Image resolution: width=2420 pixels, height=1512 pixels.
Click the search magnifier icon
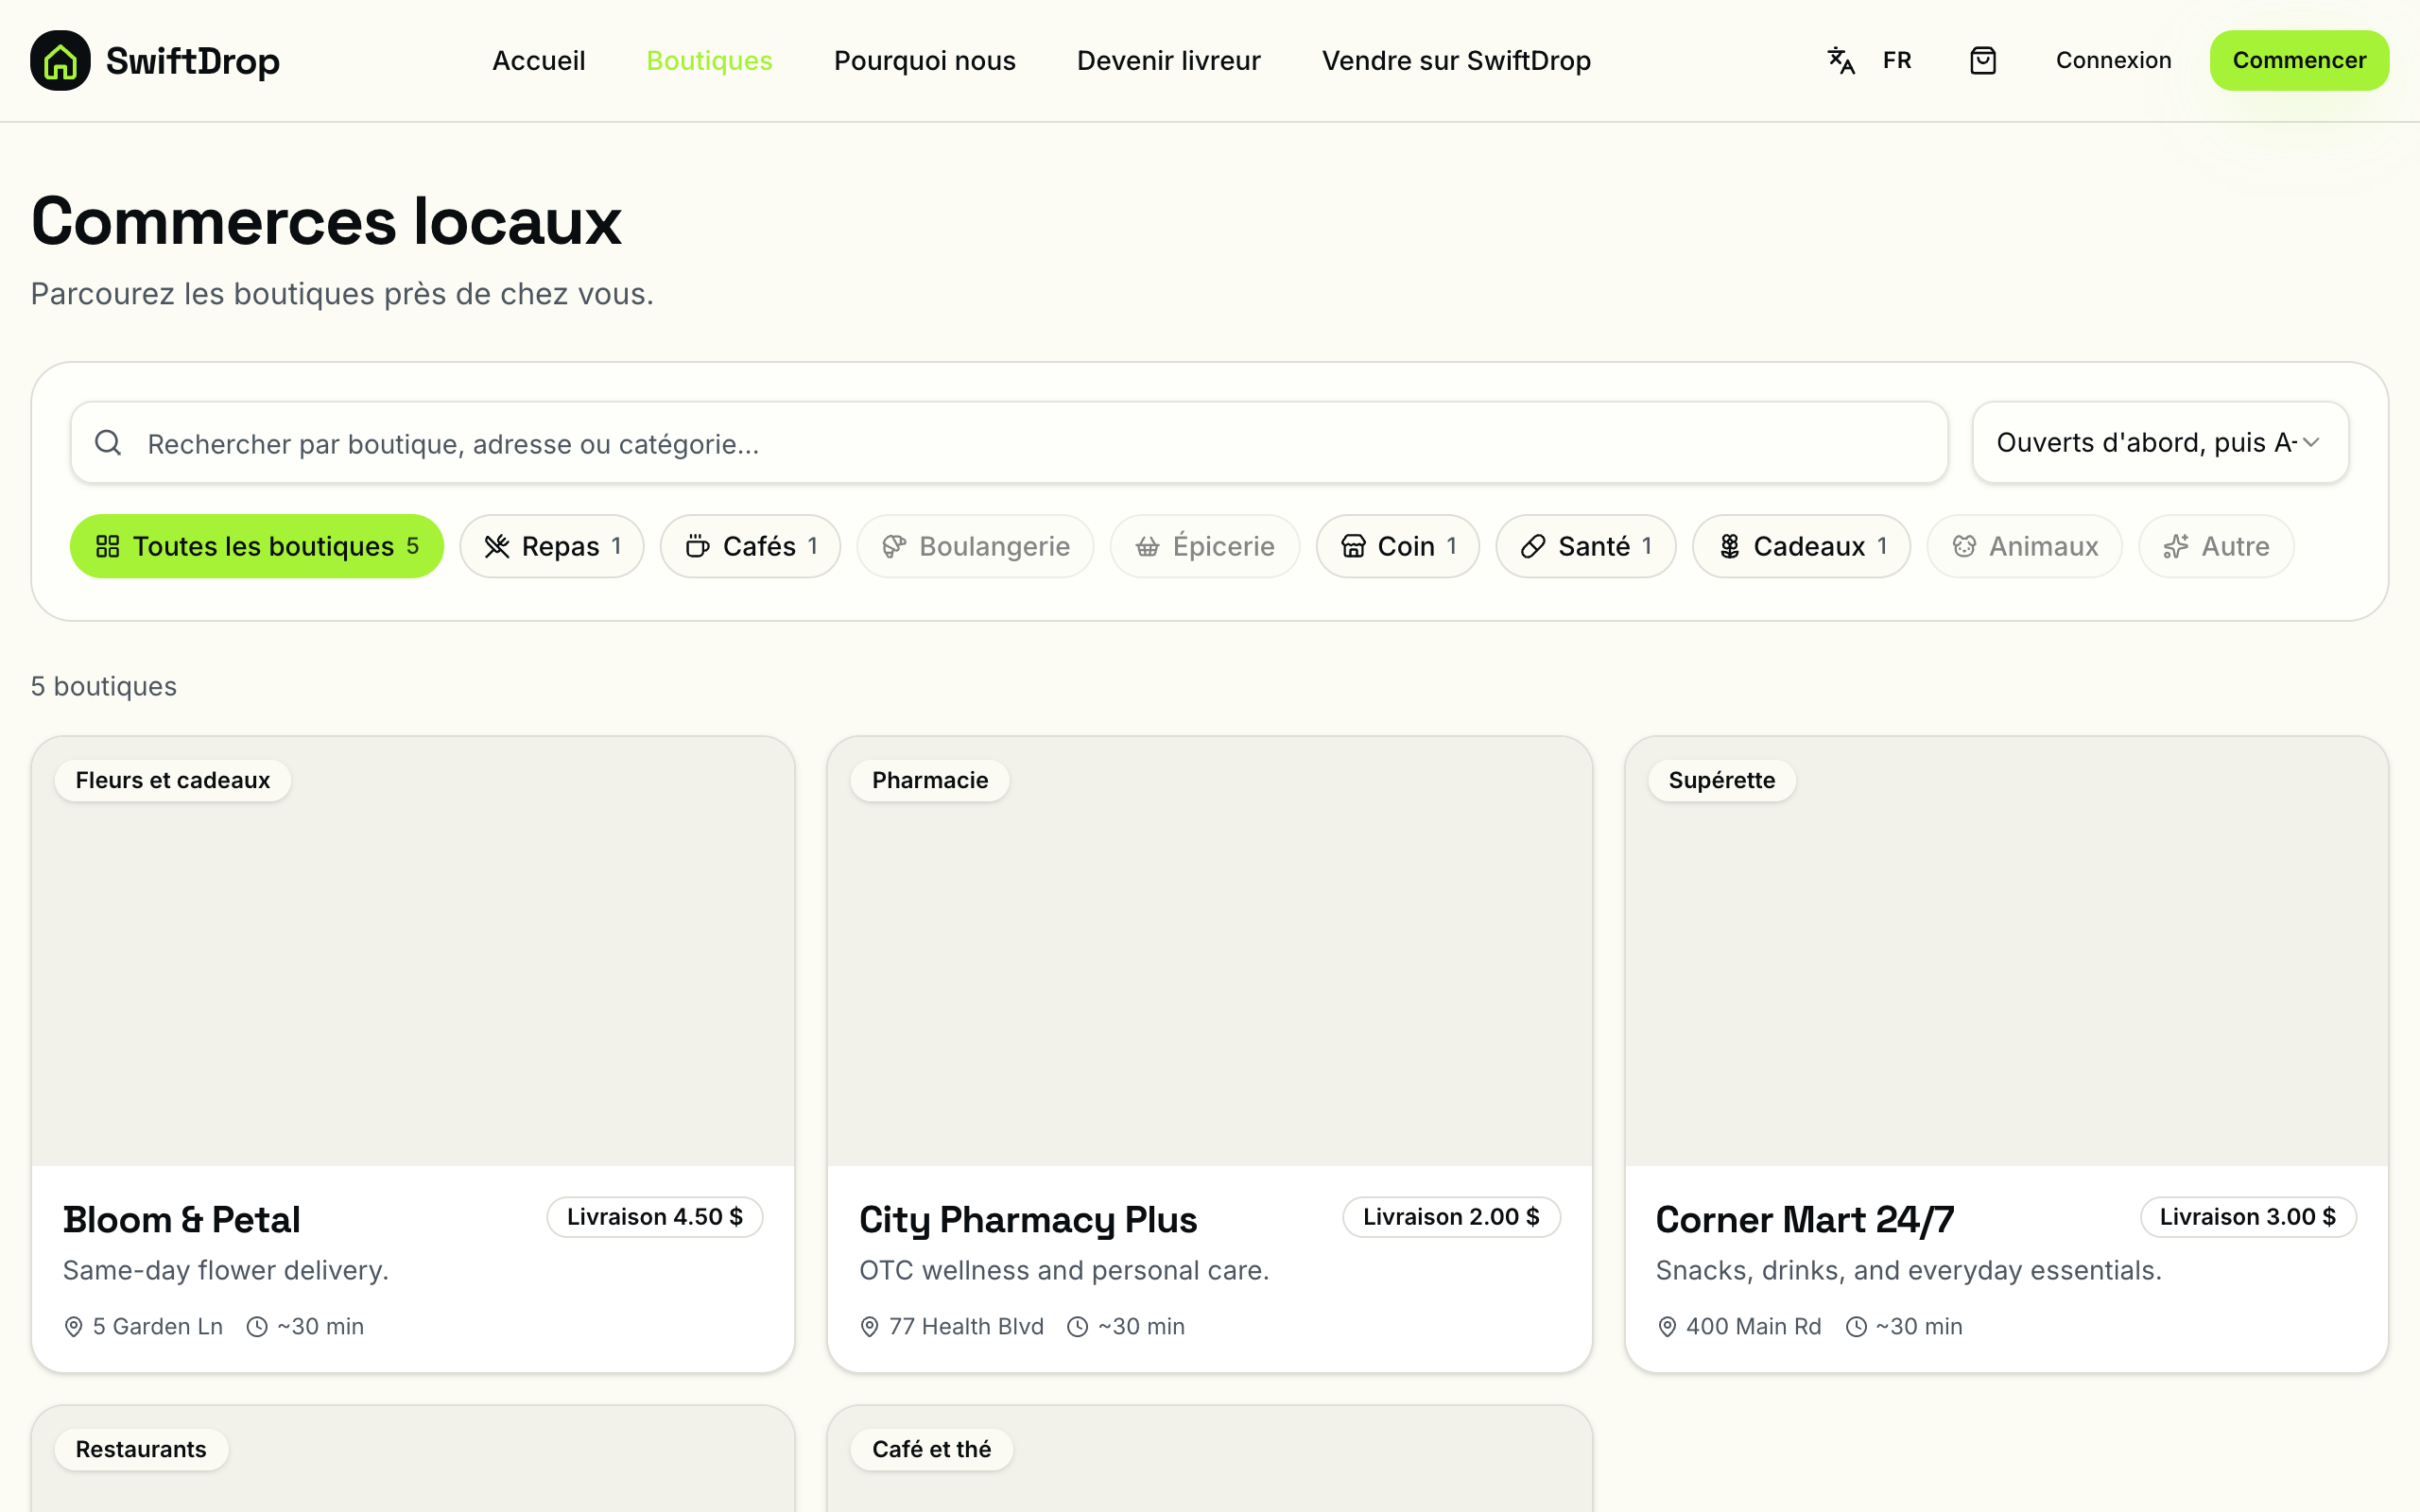coord(108,443)
